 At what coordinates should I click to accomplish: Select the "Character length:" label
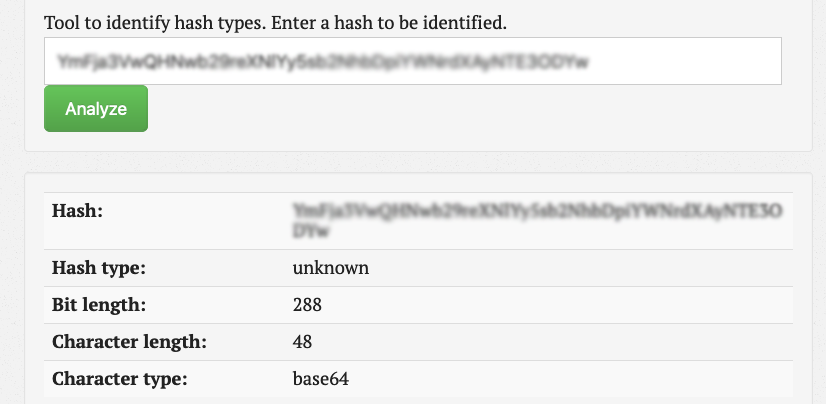129,342
